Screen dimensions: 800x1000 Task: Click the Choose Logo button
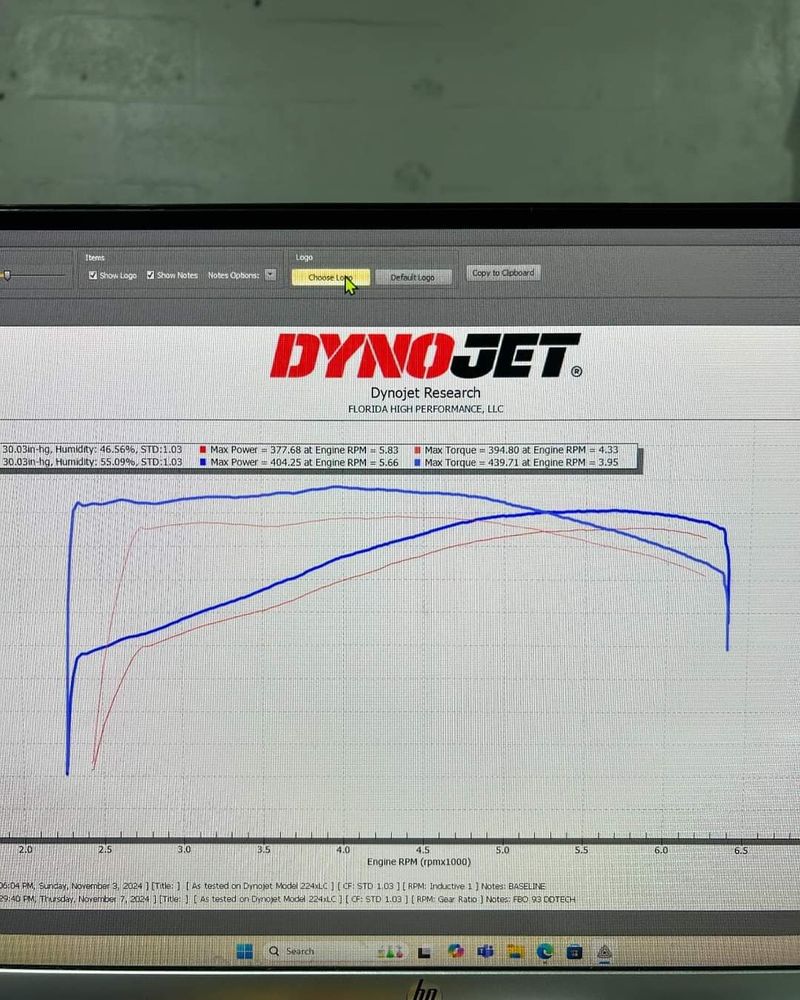(x=330, y=277)
